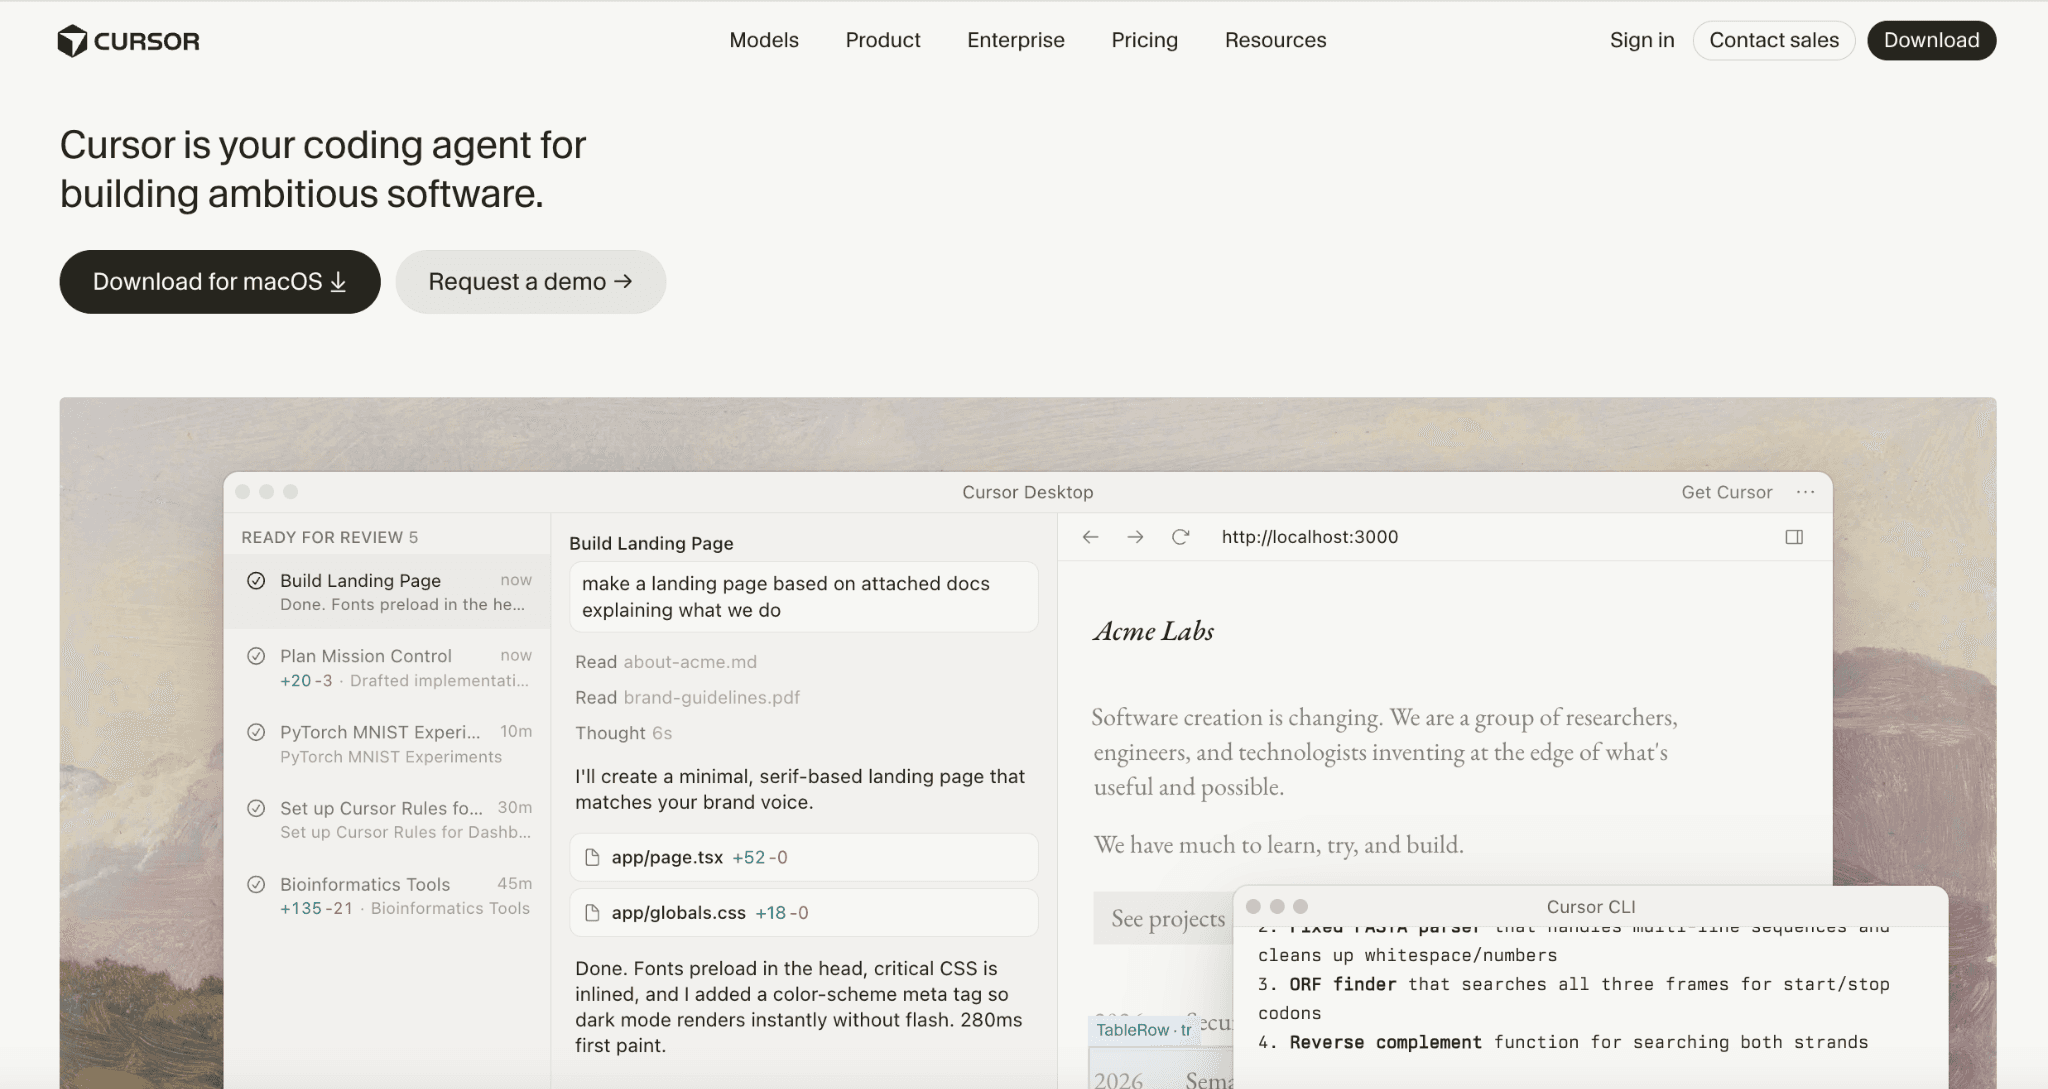This screenshot has height=1089, width=2048.
Task: Click the Cursor CLI window title
Action: tap(1591, 907)
